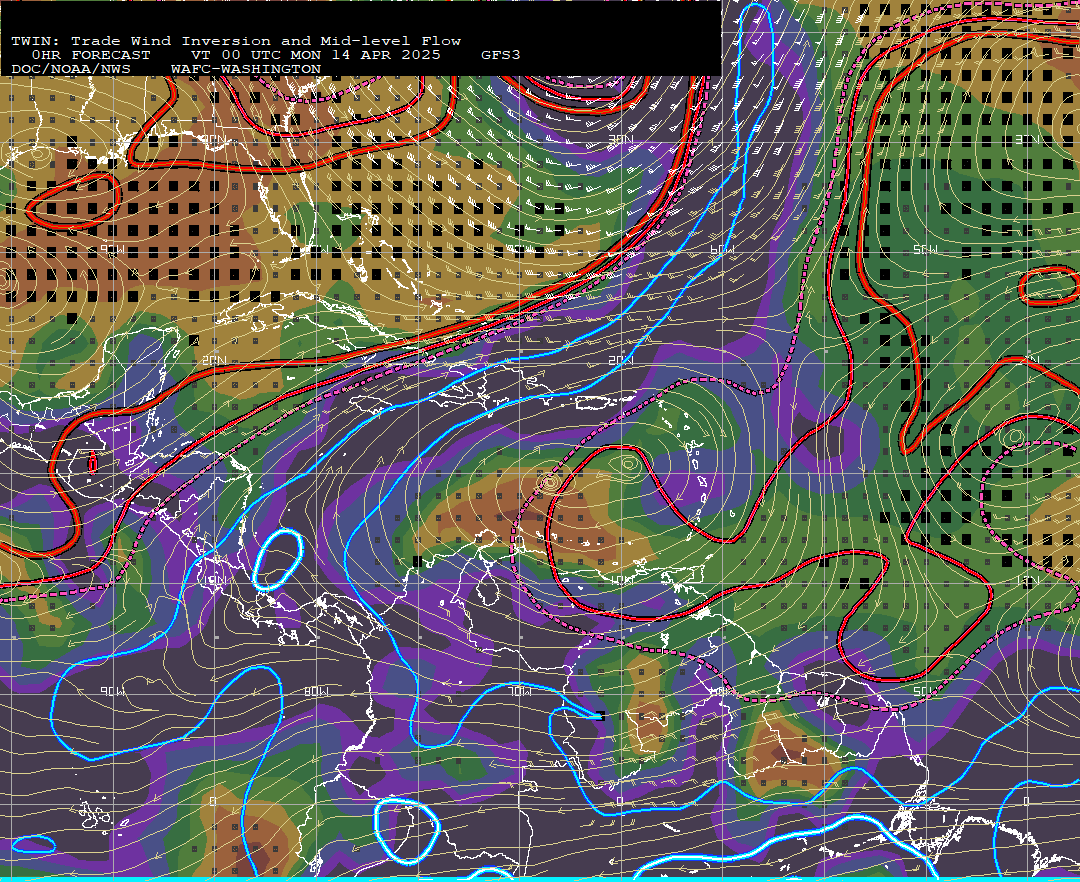Click the '20N' label north of Hispaniola

coord(621,361)
